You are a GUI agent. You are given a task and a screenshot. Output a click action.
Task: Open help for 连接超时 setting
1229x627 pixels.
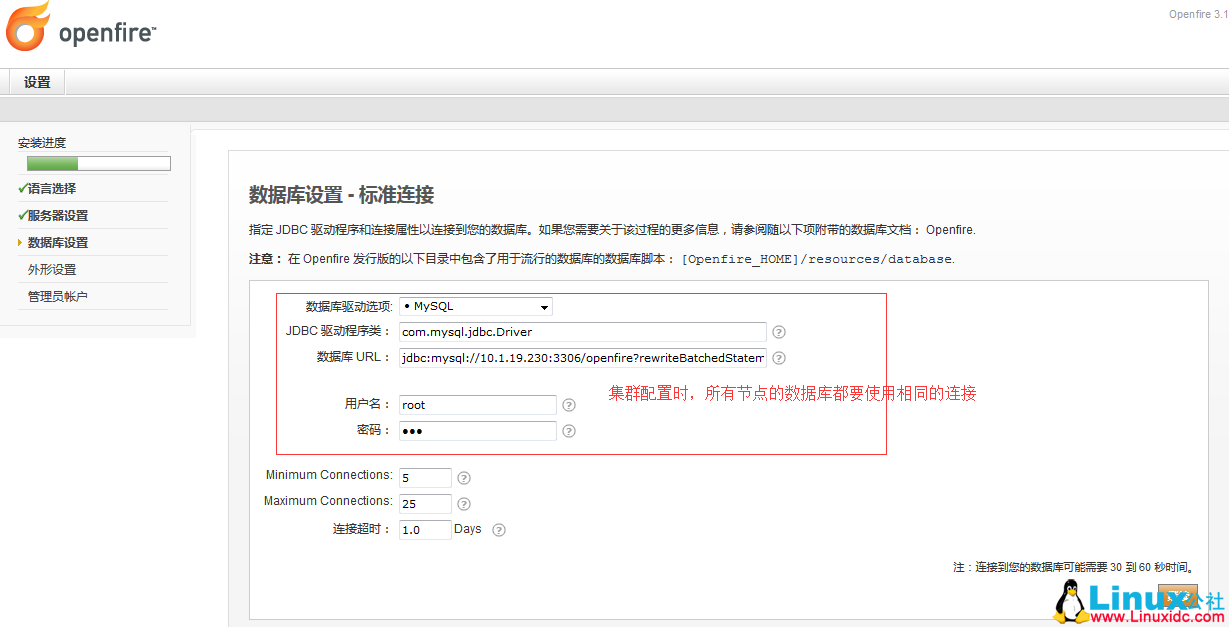498,530
